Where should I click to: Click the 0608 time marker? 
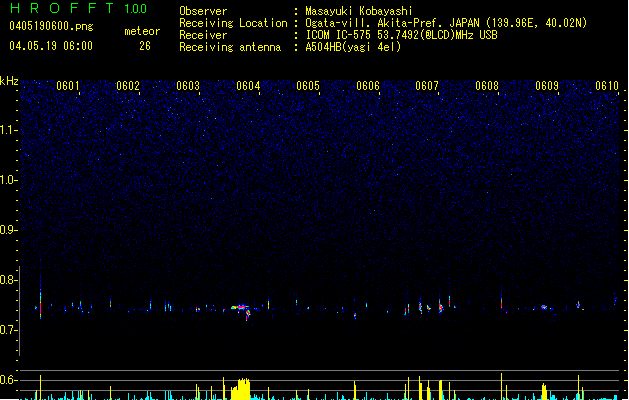(x=487, y=86)
